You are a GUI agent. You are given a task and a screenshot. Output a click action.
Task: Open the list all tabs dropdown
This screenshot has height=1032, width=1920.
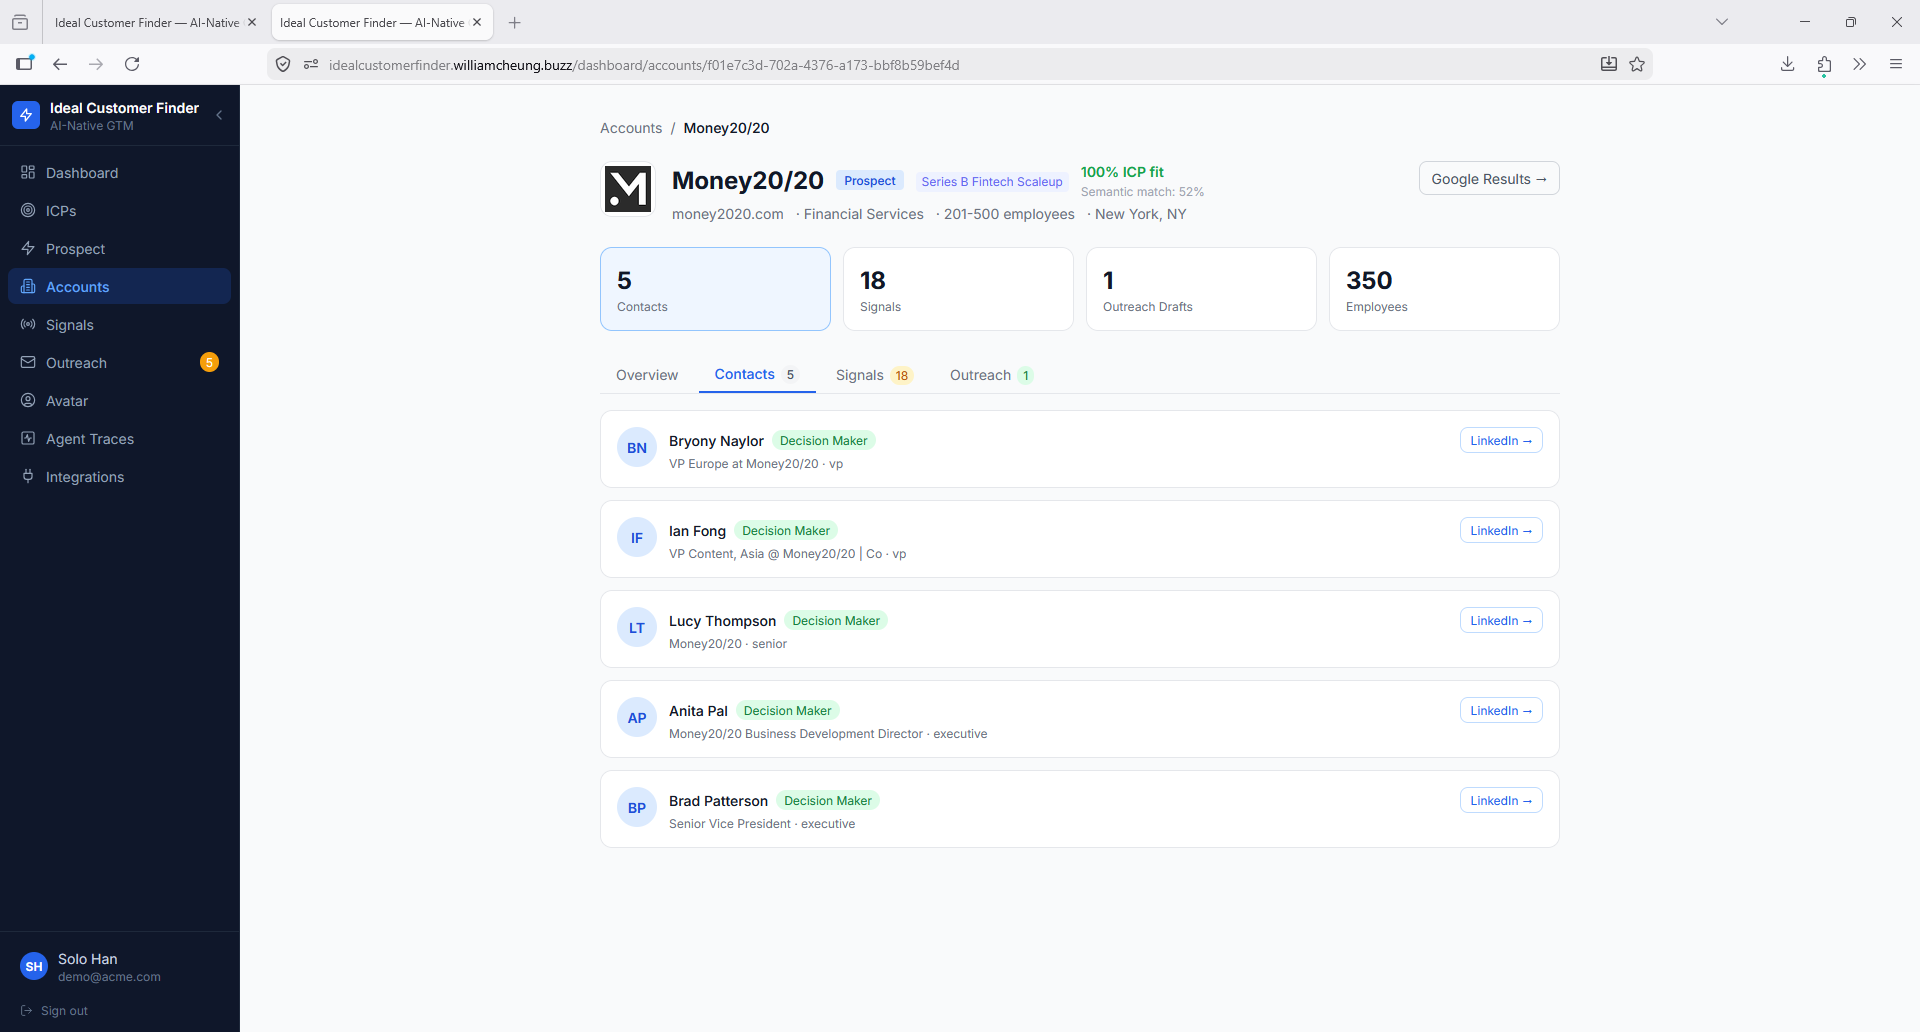point(1722,22)
